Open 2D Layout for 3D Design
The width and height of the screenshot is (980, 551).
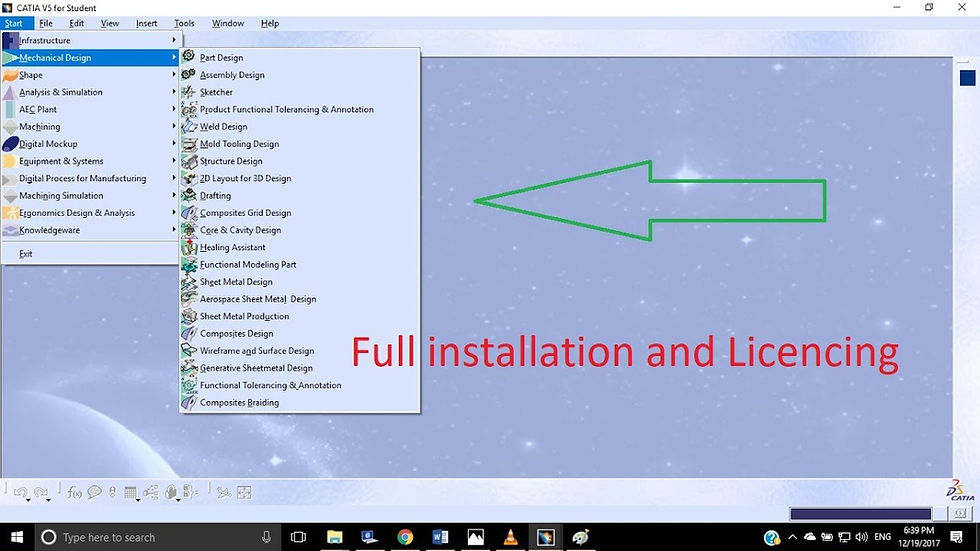[299, 179]
